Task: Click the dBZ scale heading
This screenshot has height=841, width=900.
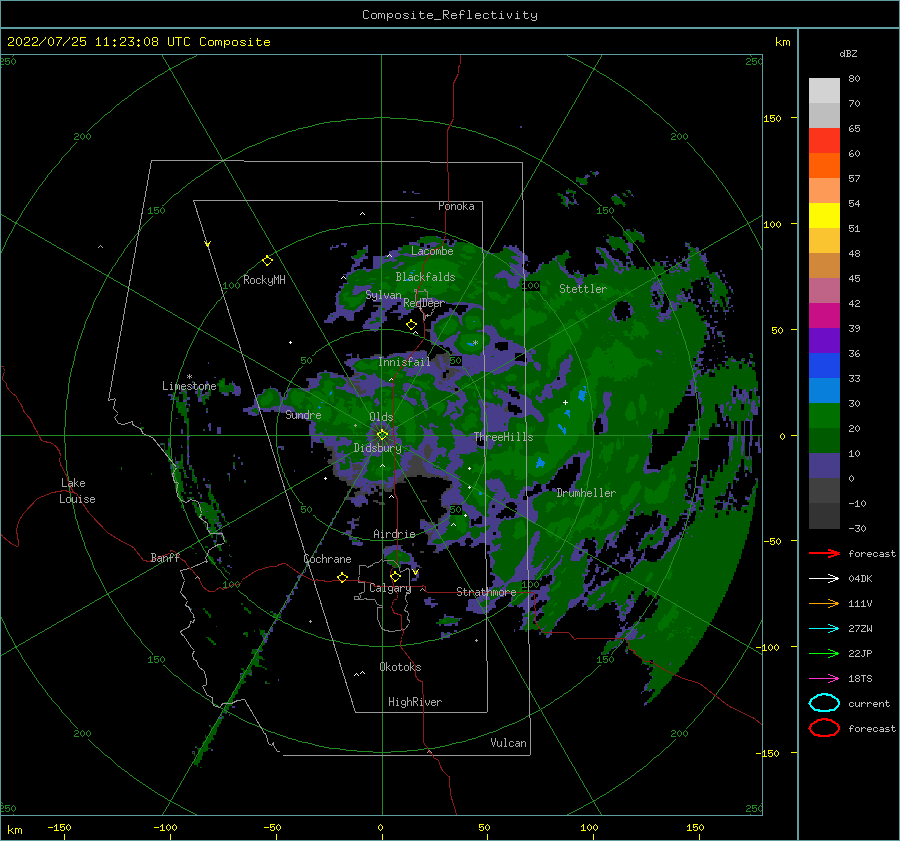Action: [x=848, y=53]
